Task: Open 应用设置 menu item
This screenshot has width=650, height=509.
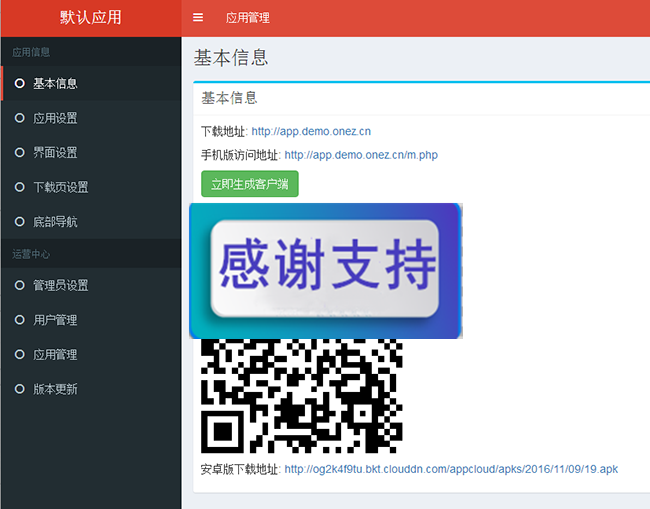Action: point(91,118)
